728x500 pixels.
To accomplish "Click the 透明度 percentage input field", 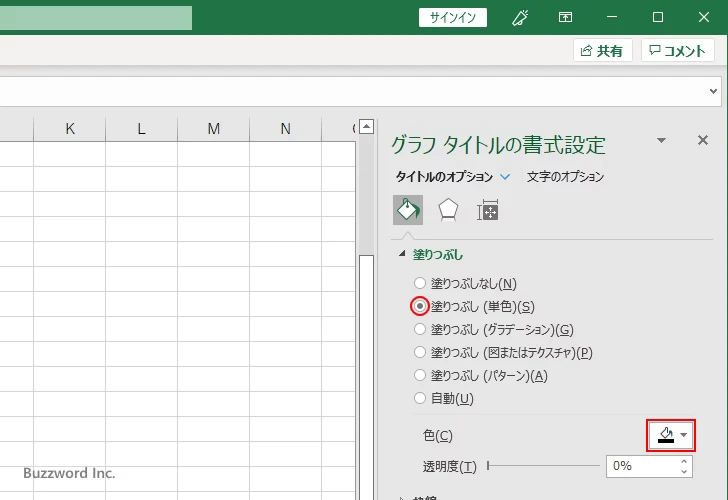I will [x=641, y=466].
